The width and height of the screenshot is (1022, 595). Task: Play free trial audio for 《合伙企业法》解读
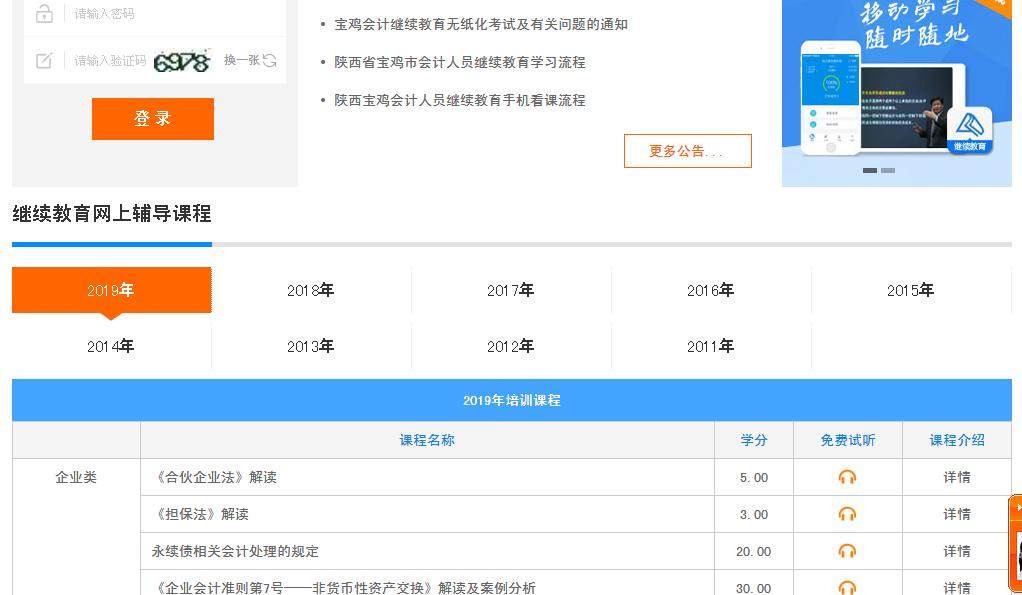coord(847,477)
